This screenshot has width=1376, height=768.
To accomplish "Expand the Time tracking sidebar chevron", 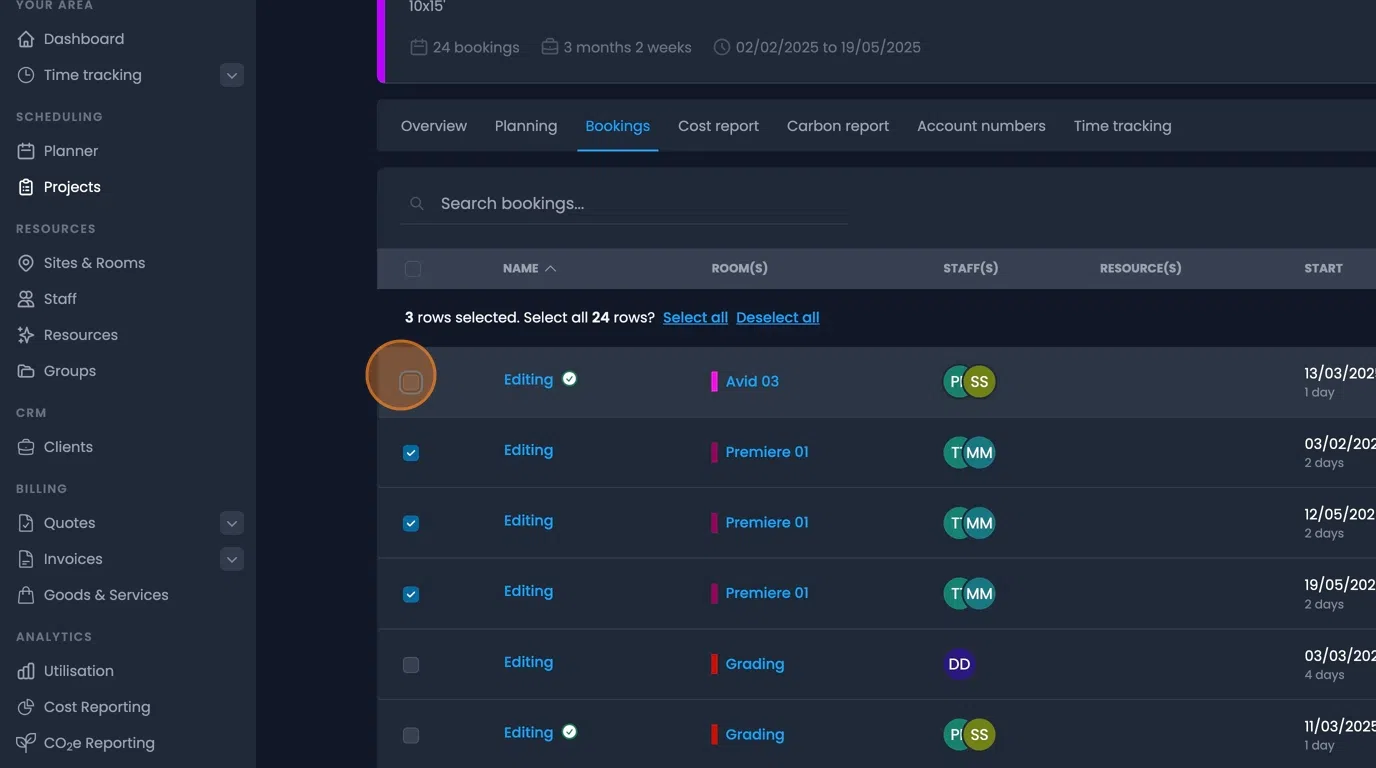I will click(231, 74).
